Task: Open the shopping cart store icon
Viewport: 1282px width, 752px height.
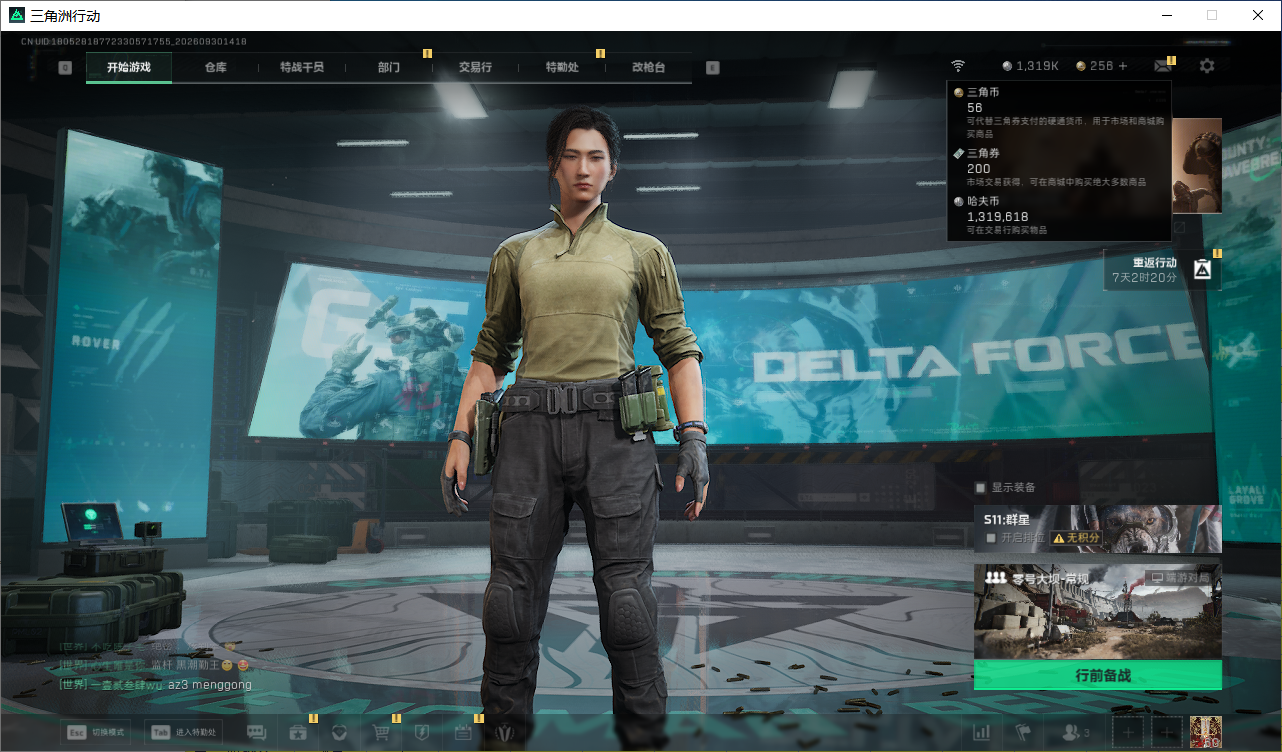Action: coord(381,732)
